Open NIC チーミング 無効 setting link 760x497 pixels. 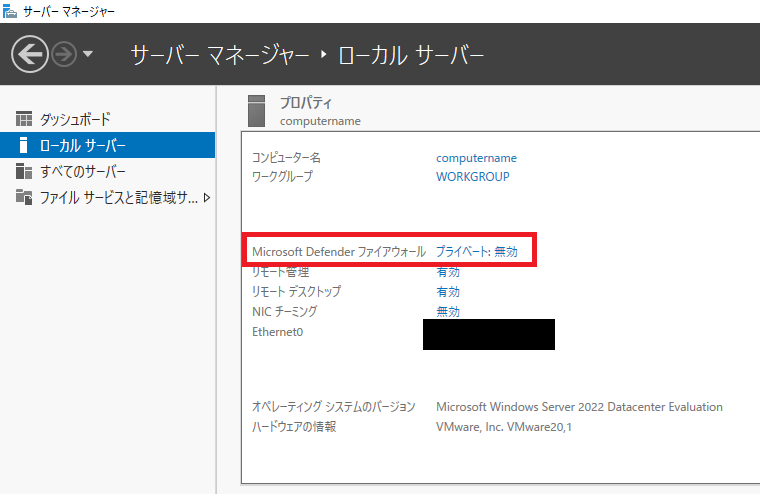tap(448, 311)
